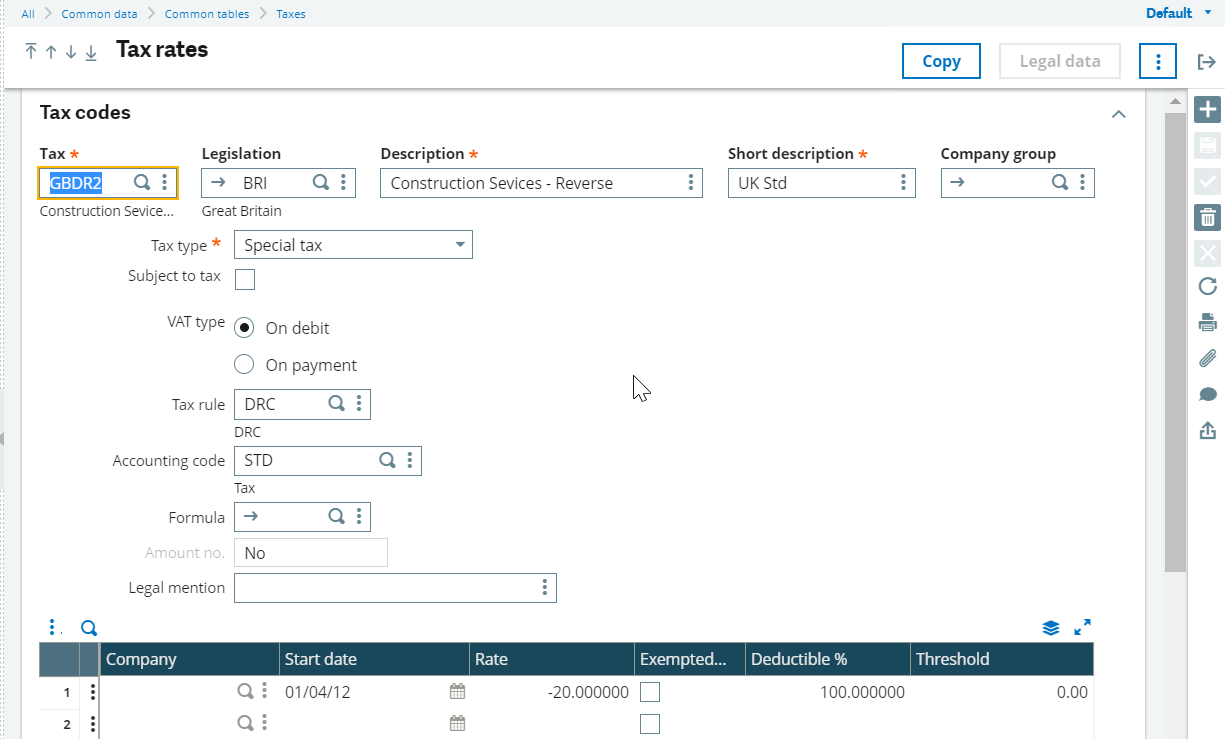Toggle Exempted checkbox in row 2
This screenshot has height=739, width=1225.
[x=650, y=724]
